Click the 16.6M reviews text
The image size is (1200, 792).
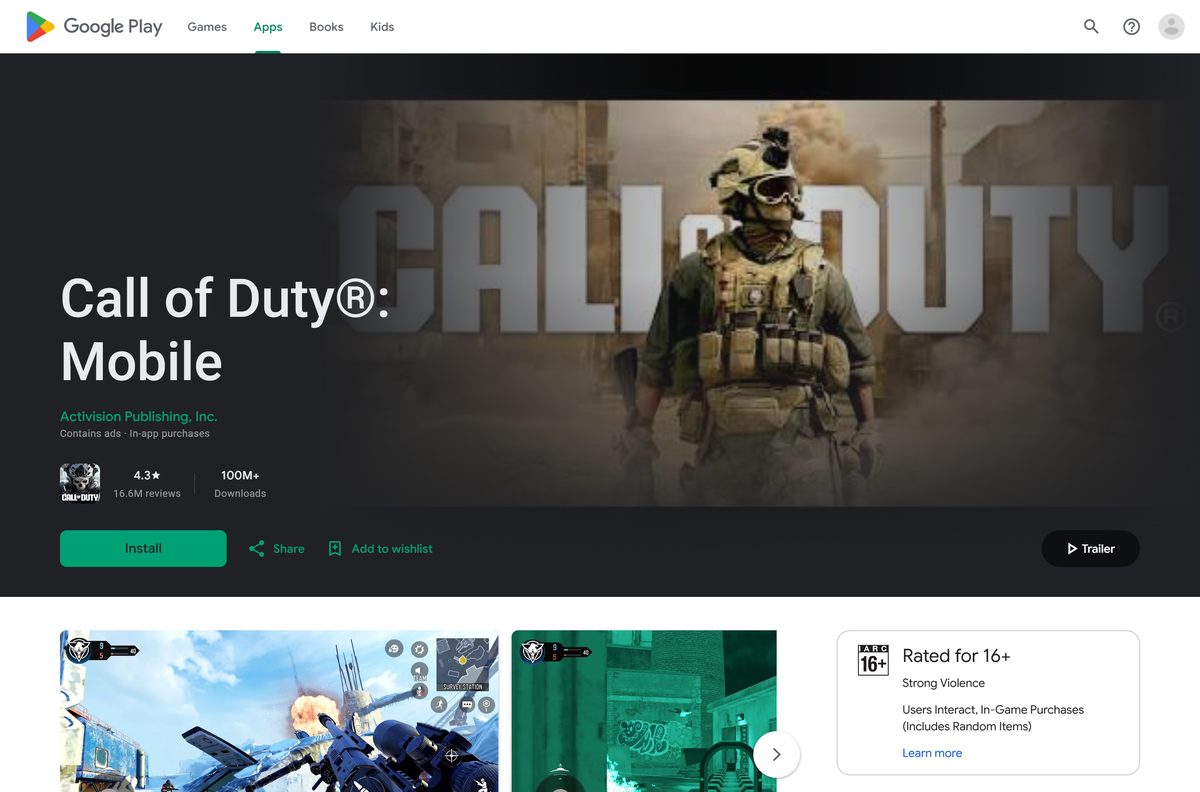tap(147, 493)
